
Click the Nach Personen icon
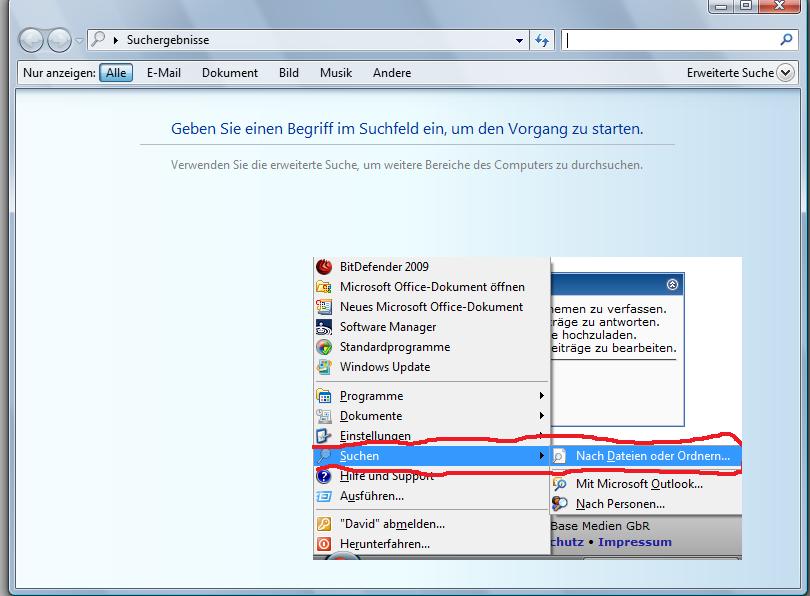[559, 504]
